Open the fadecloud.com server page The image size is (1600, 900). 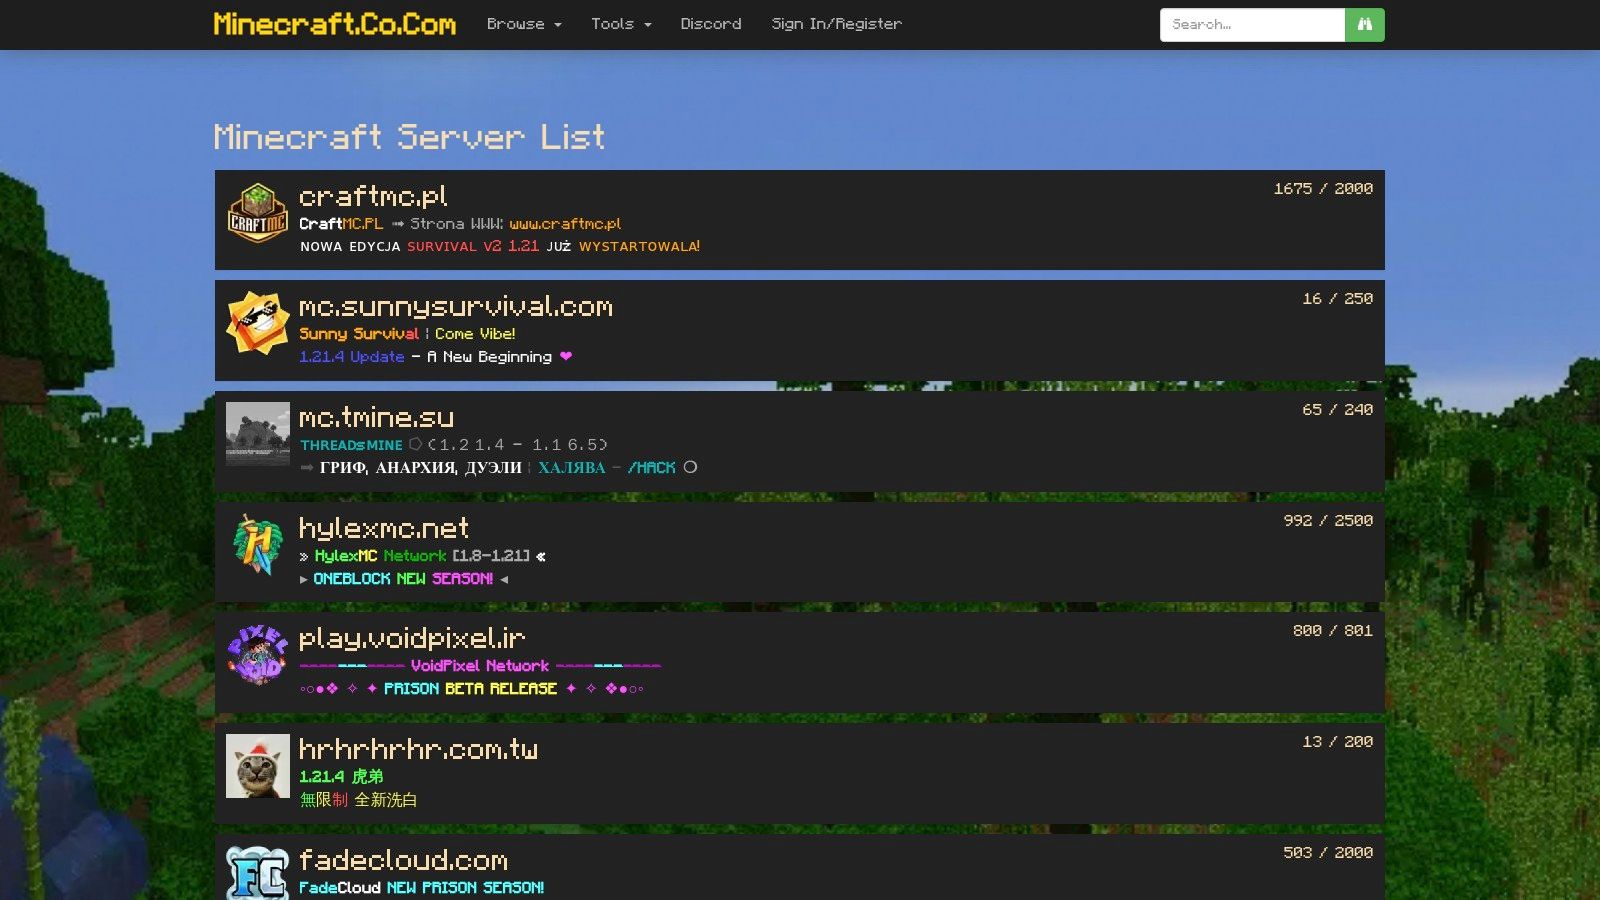pos(403,859)
